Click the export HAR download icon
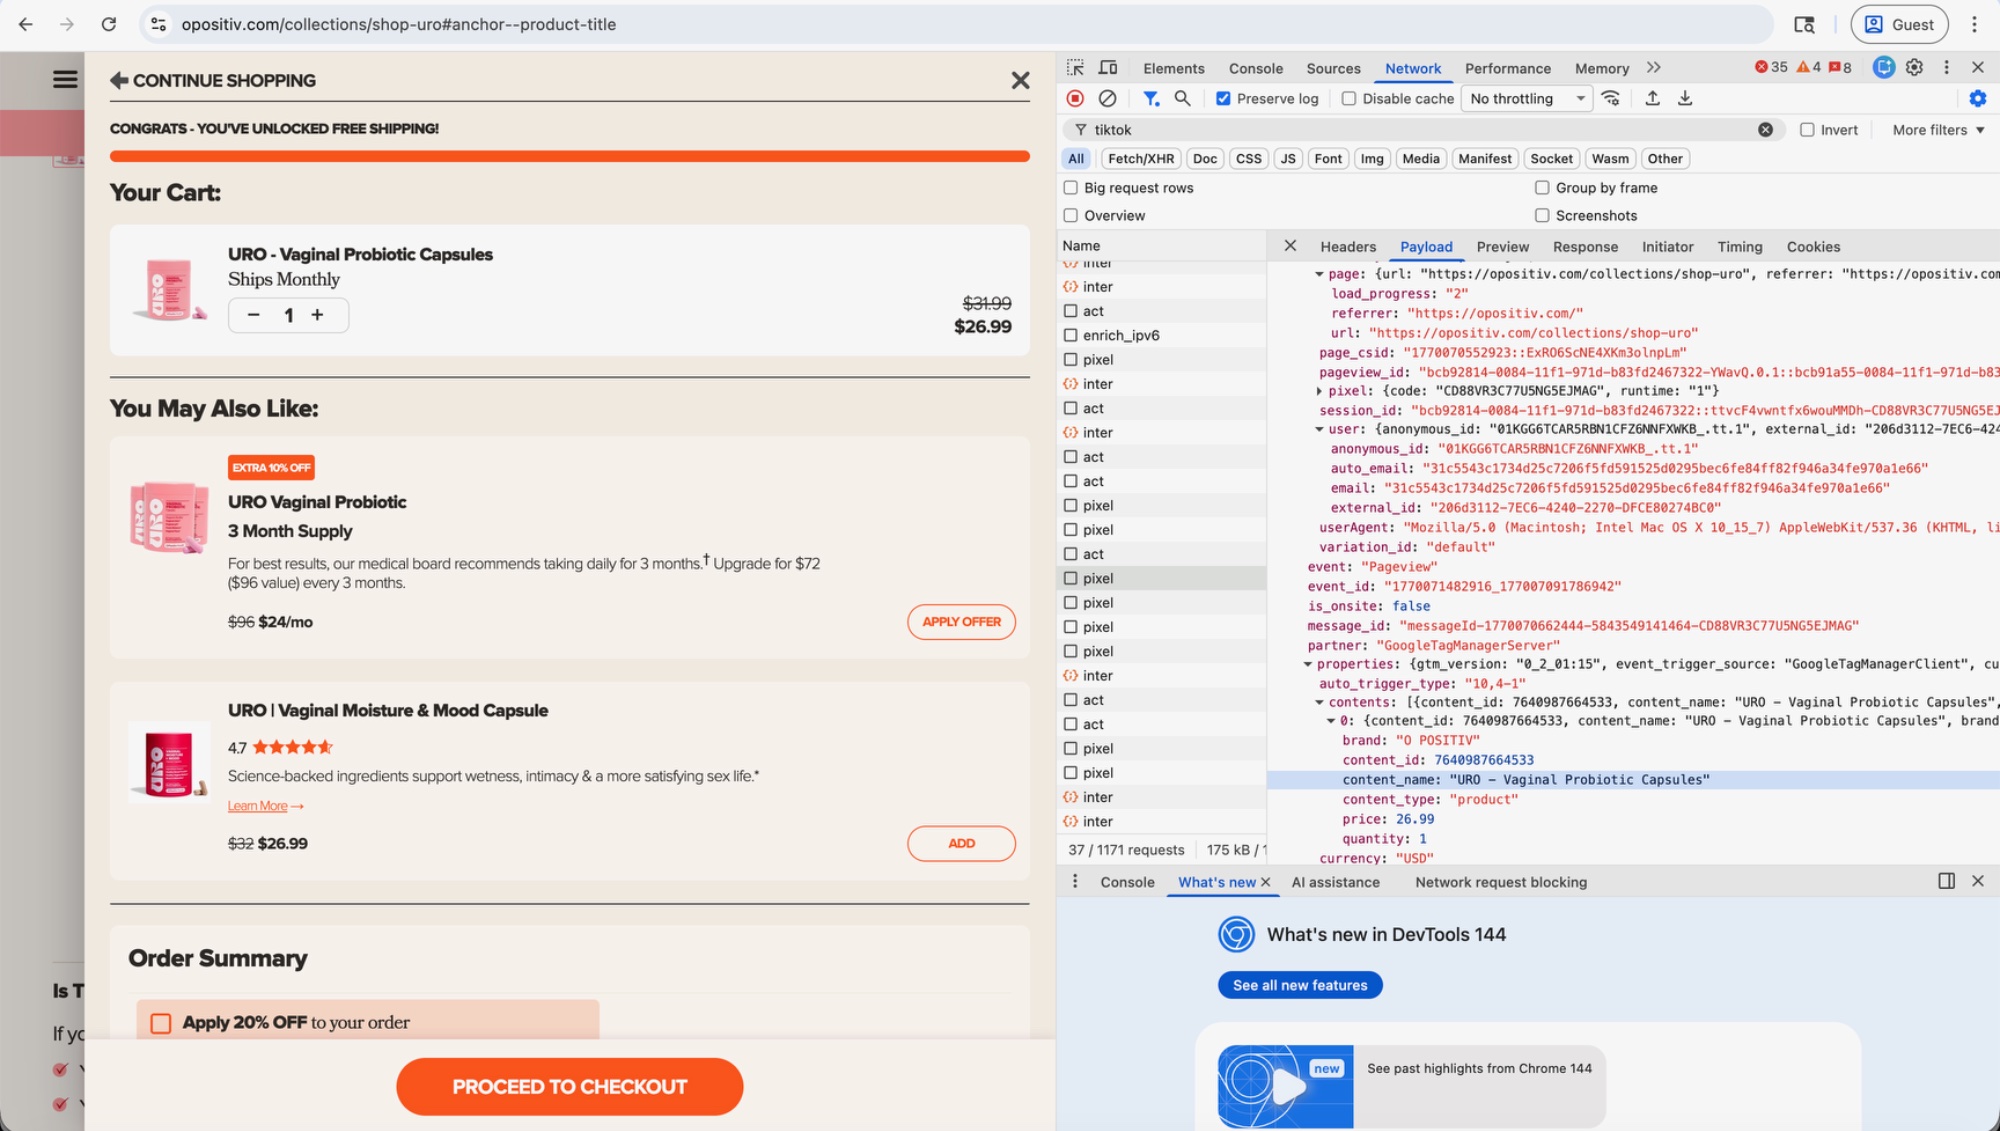The width and height of the screenshot is (2000, 1131). tap(1685, 98)
